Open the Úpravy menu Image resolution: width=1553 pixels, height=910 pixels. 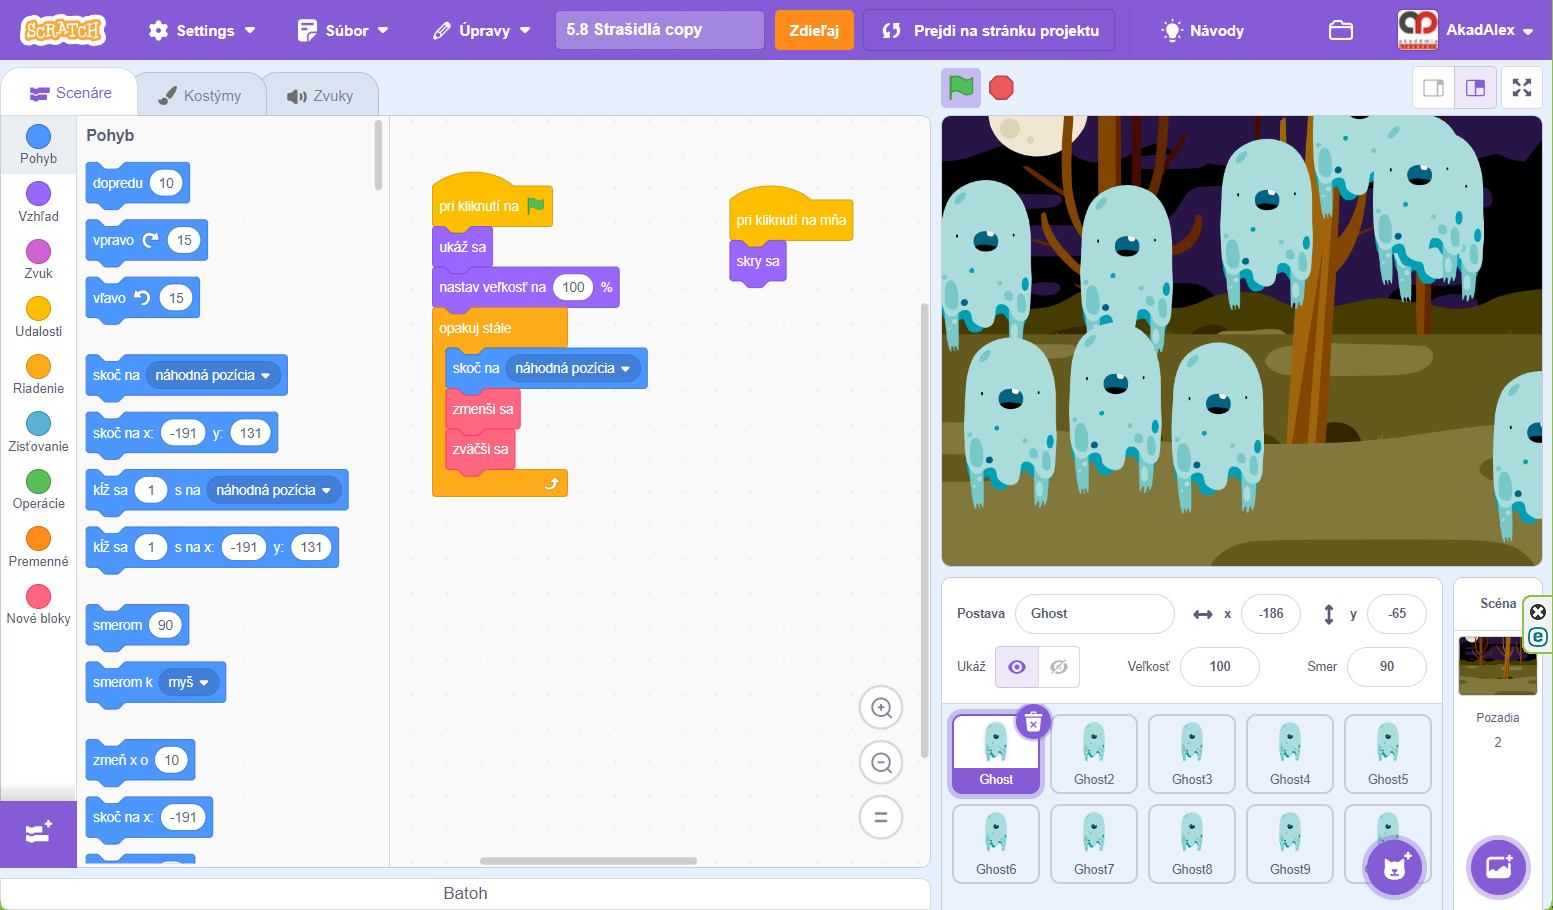(482, 30)
